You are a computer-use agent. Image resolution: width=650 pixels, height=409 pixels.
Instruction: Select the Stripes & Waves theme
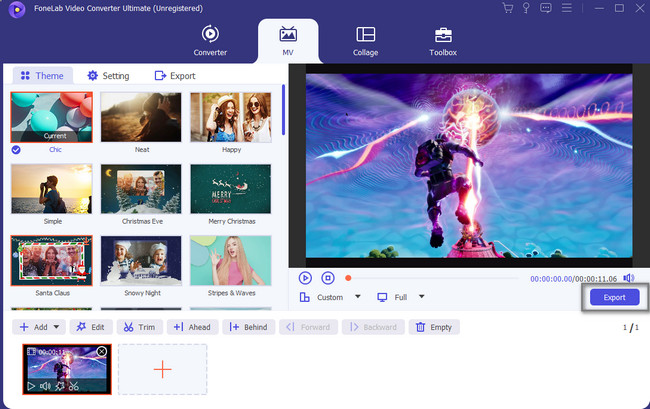point(230,261)
